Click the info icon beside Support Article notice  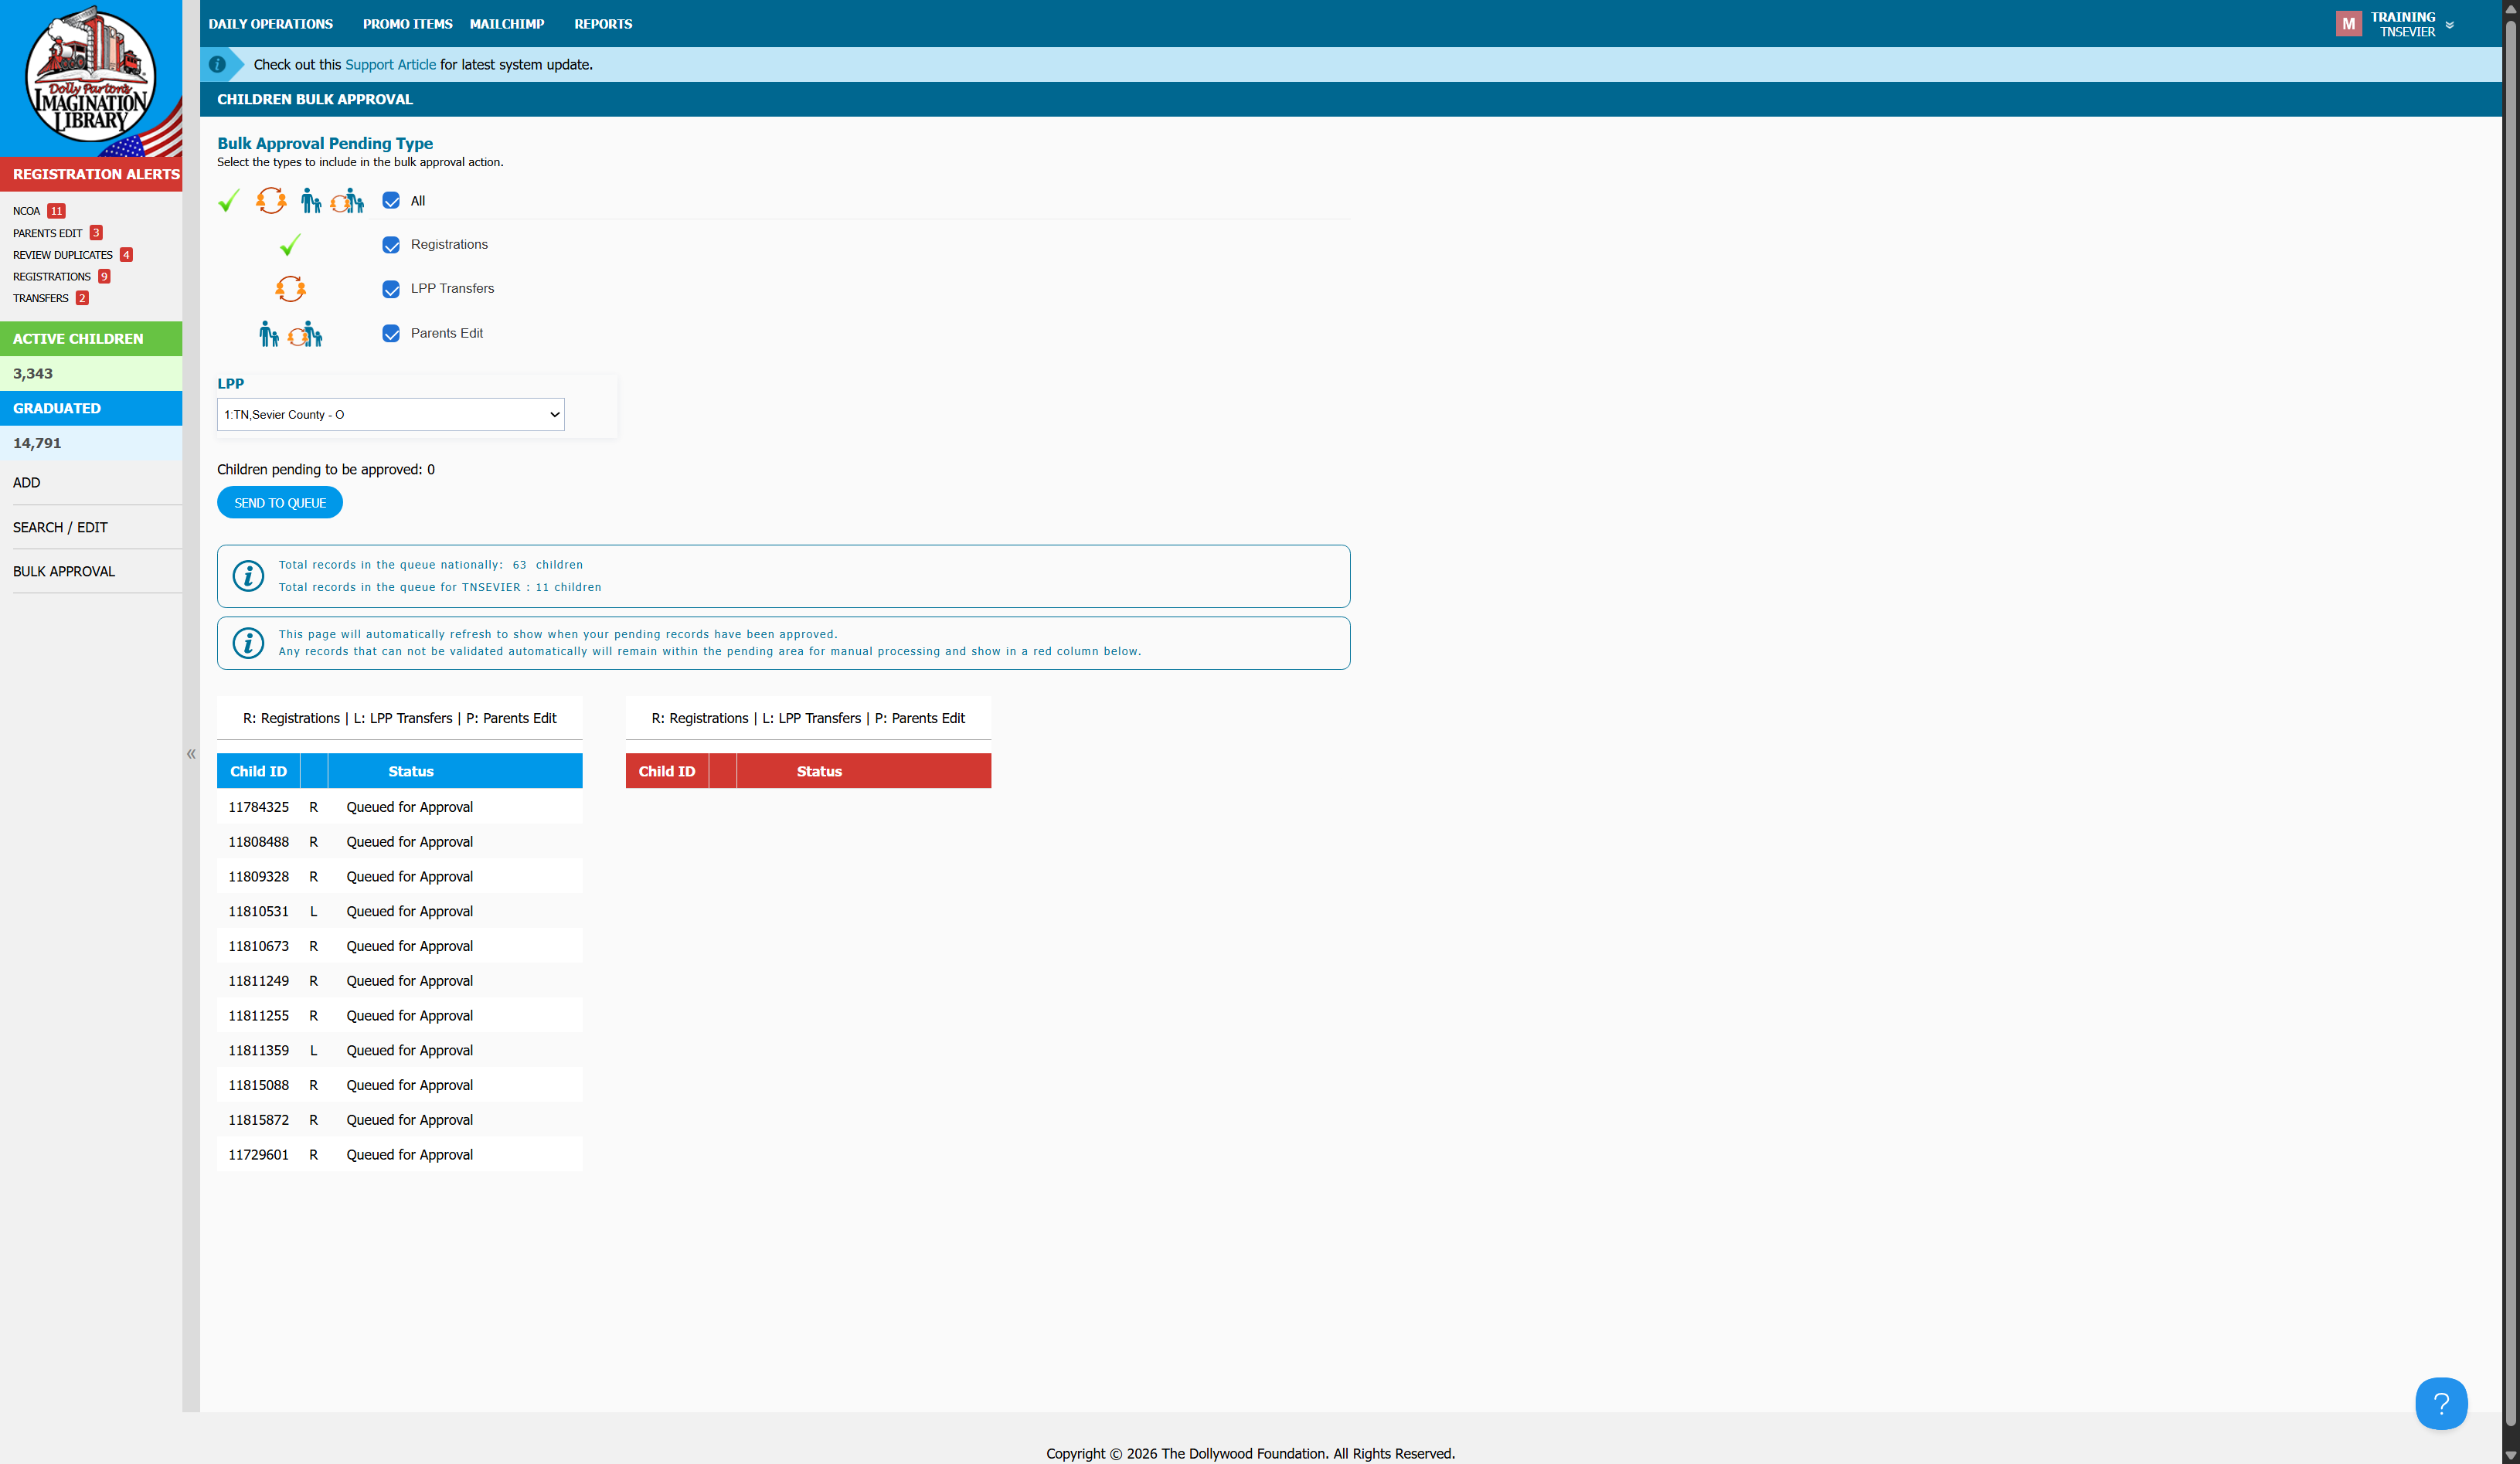point(217,64)
